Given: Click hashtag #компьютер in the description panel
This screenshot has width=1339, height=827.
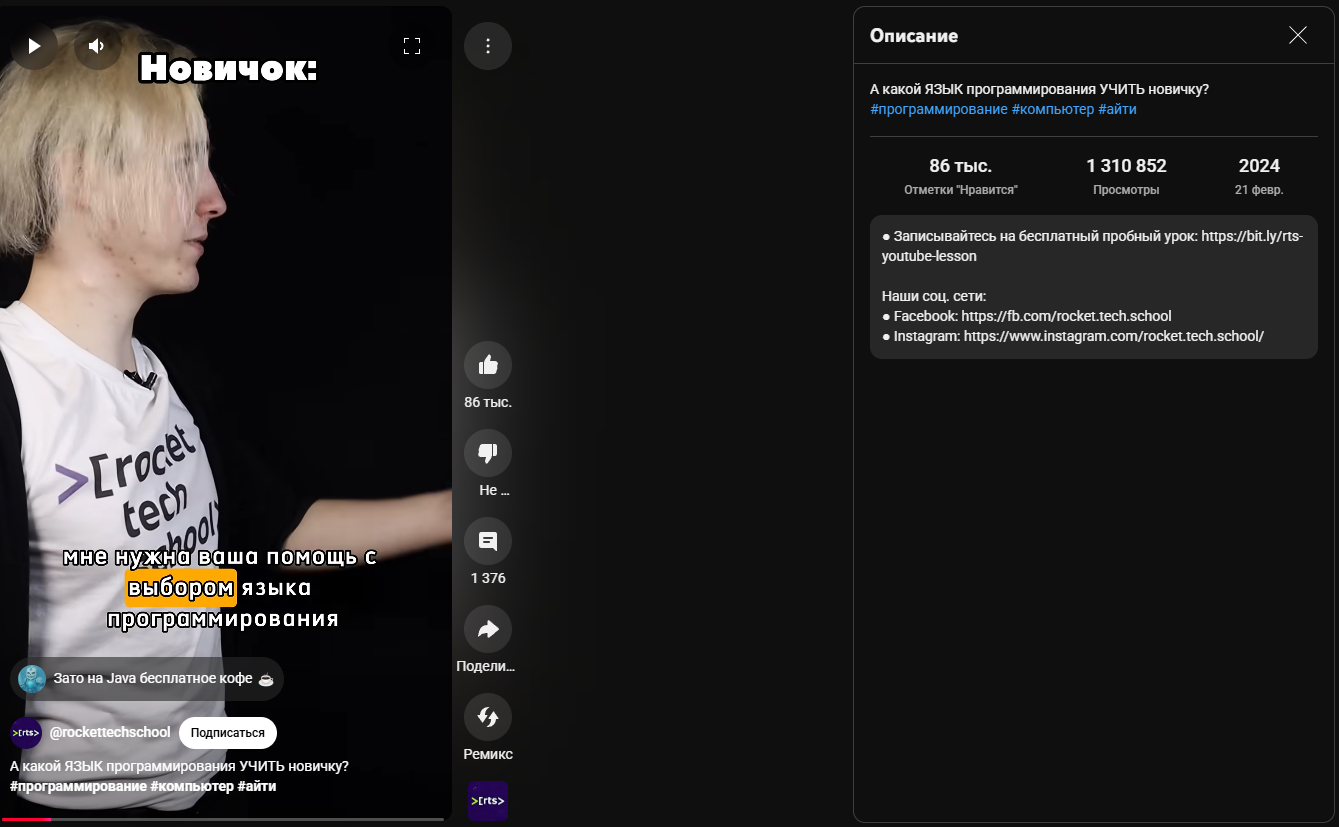Looking at the screenshot, I should click(1053, 109).
